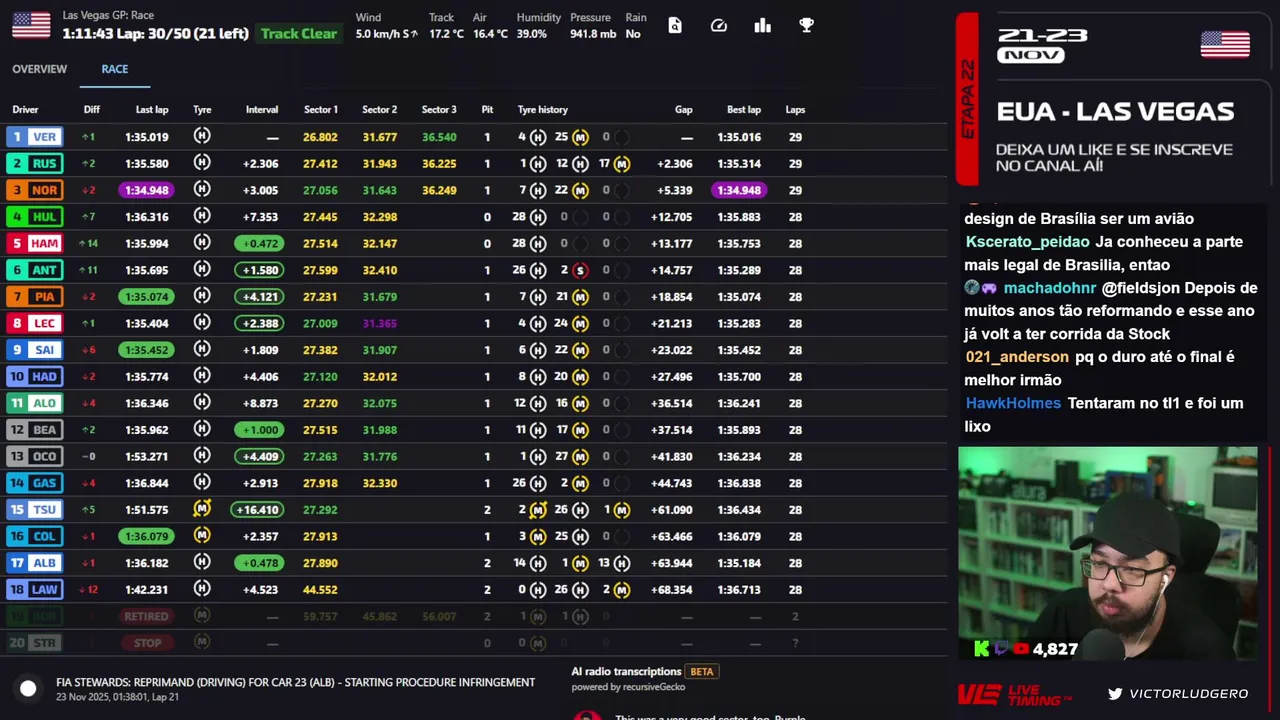Click the US flag on EUA banner
The width and height of the screenshot is (1280, 720).
pyautogui.click(x=1225, y=45)
